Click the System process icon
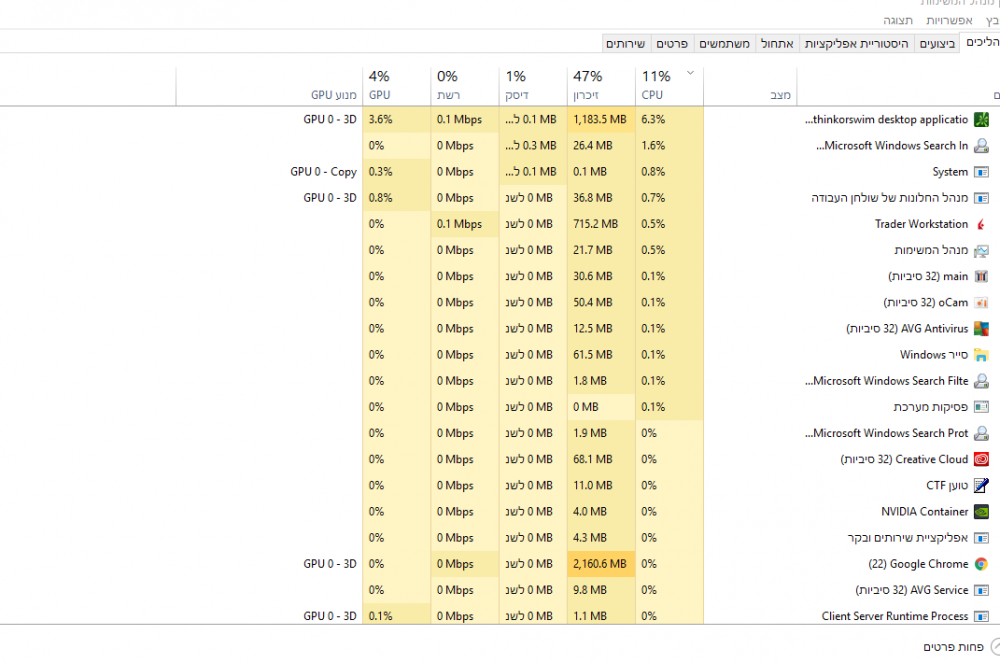This screenshot has width=1000, height=663. [x=981, y=171]
